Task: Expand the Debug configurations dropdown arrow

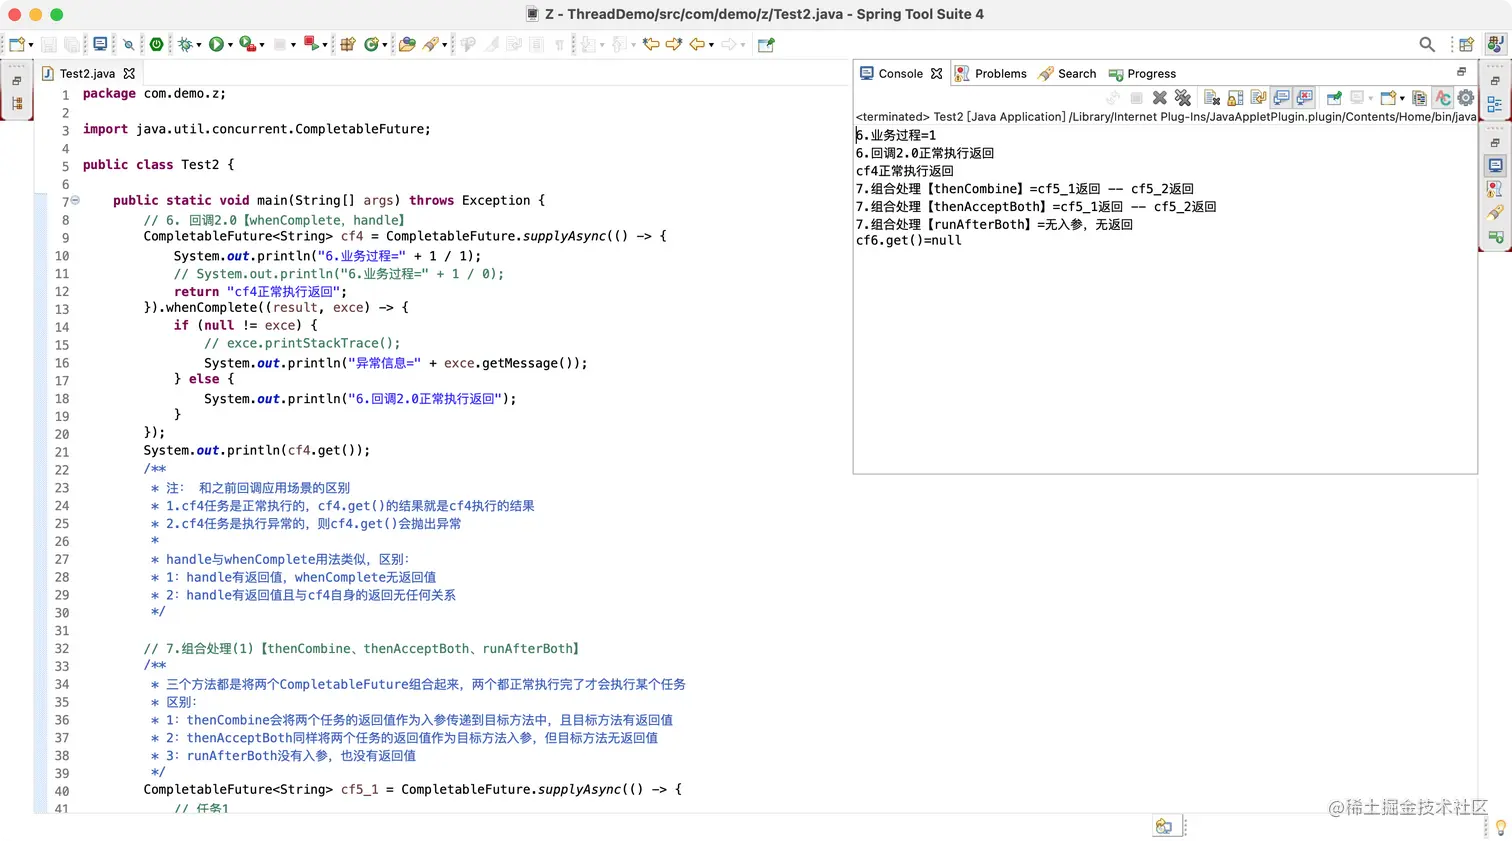Action: [199, 45]
